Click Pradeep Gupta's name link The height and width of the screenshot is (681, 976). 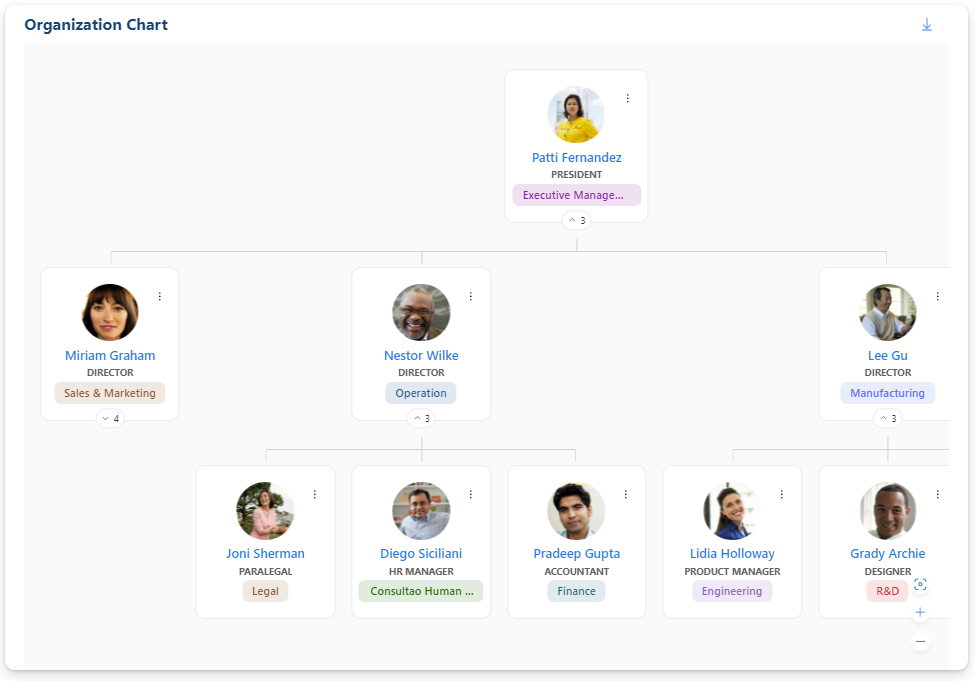pos(576,553)
